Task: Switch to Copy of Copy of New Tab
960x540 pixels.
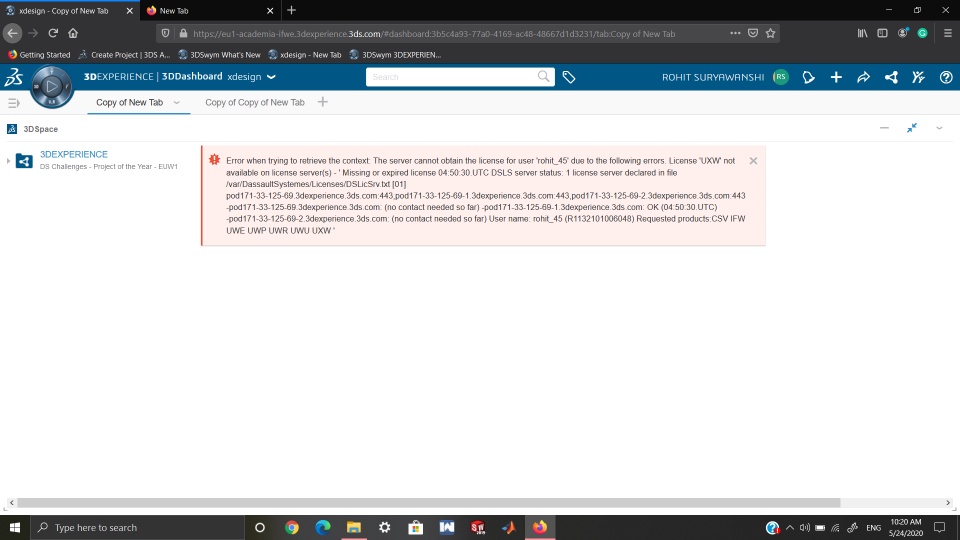Action: [x=255, y=102]
